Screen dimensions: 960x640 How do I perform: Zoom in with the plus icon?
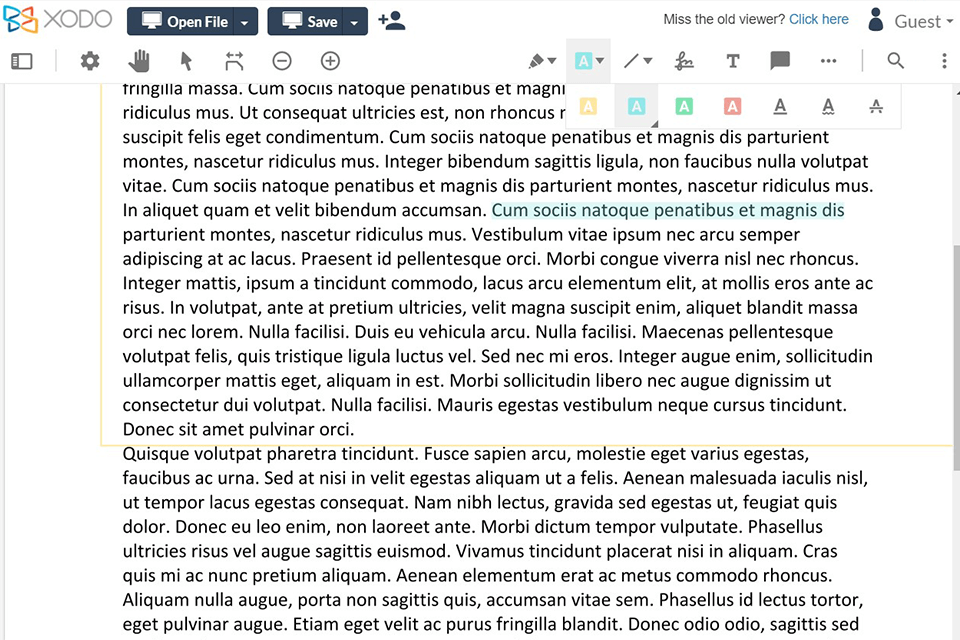pyautogui.click(x=330, y=61)
